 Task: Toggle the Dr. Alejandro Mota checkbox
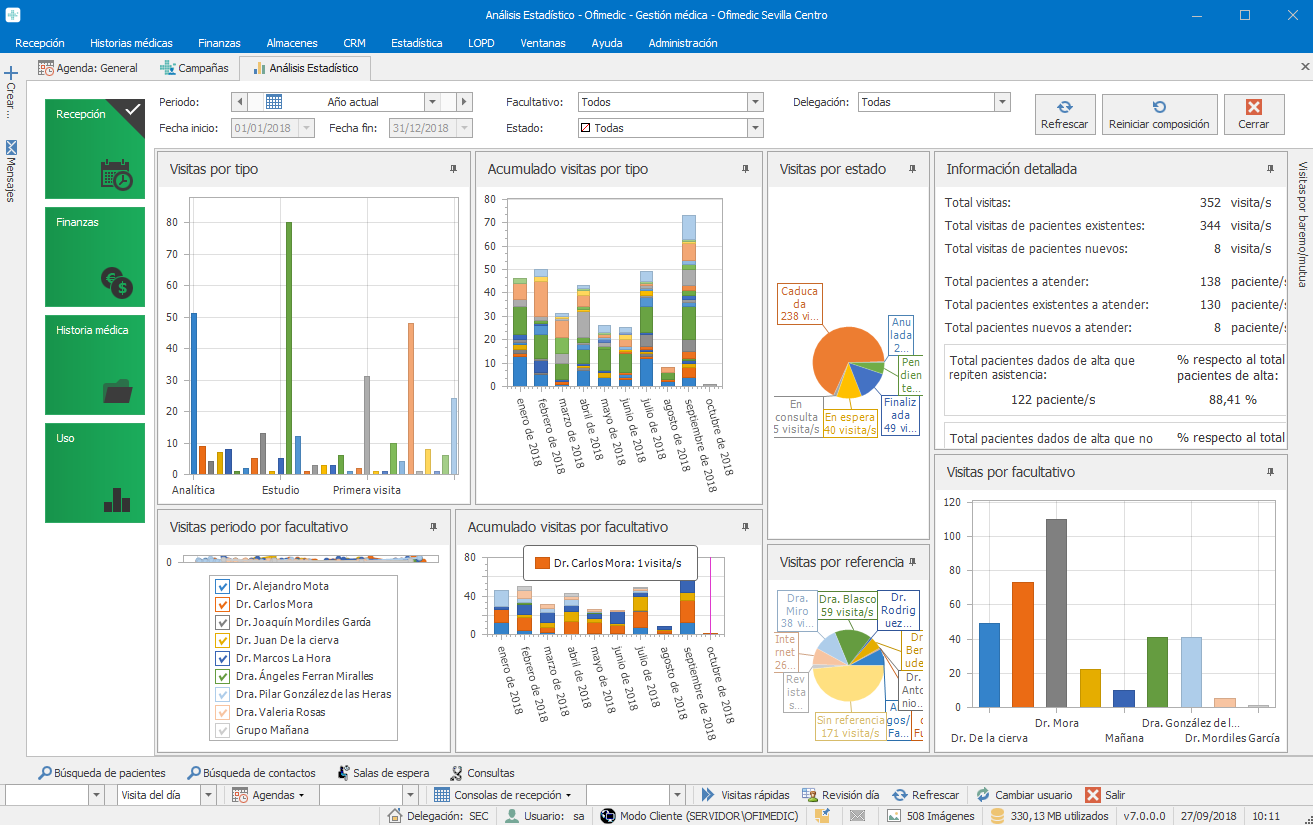223,587
